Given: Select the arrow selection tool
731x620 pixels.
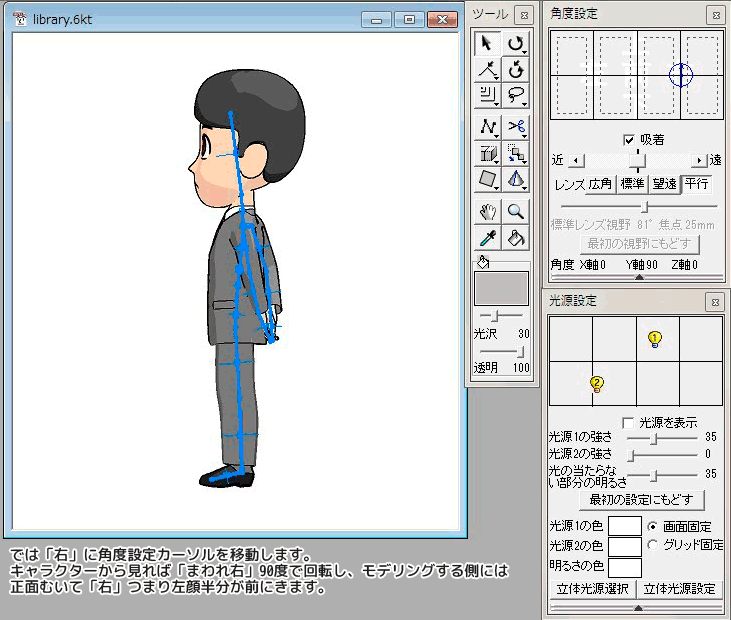Looking at the screenshot, I should pos(487,43).
